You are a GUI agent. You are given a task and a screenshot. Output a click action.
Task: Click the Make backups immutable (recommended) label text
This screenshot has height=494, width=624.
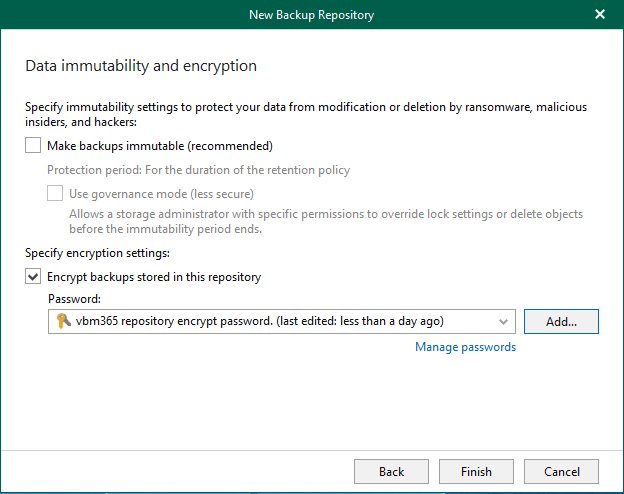click(160, 146)
